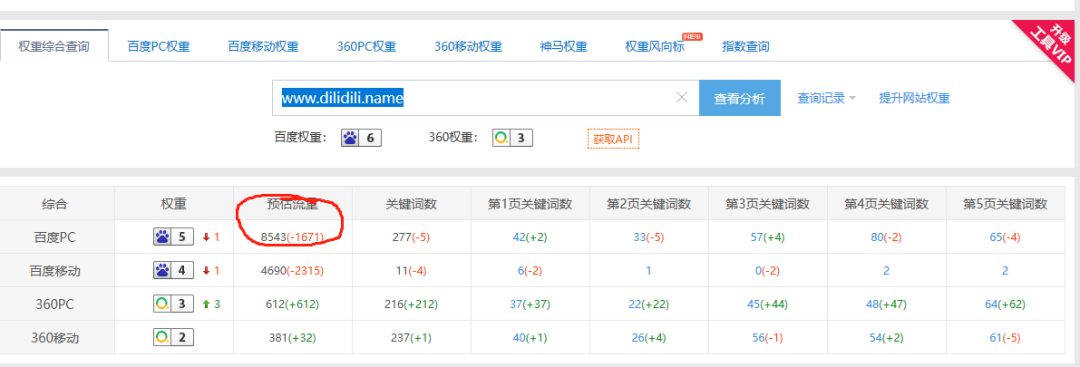Image resolution: width=1080 pixels, height=367 pixels.
Task: Open the 权重风向标 tab
Action: pyautogui.click(x=654, y=47)
